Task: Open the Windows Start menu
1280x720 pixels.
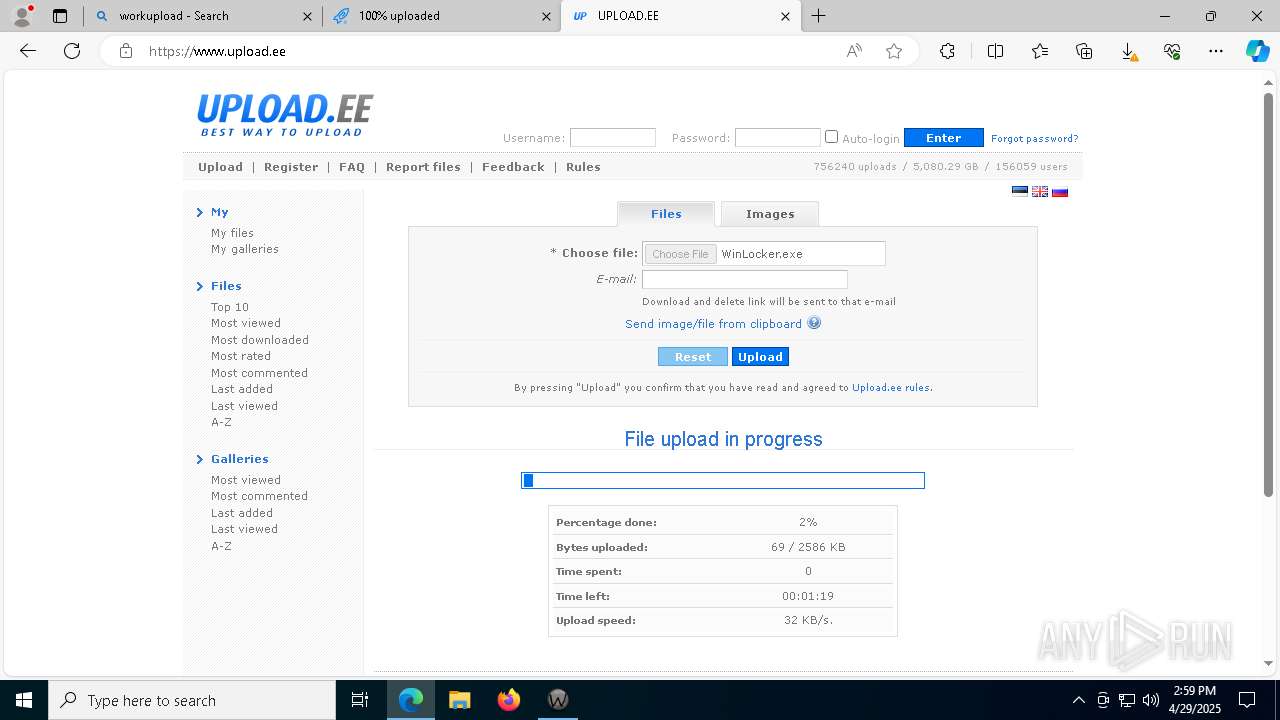Action: pyautogui.click(x=24, y=700)
